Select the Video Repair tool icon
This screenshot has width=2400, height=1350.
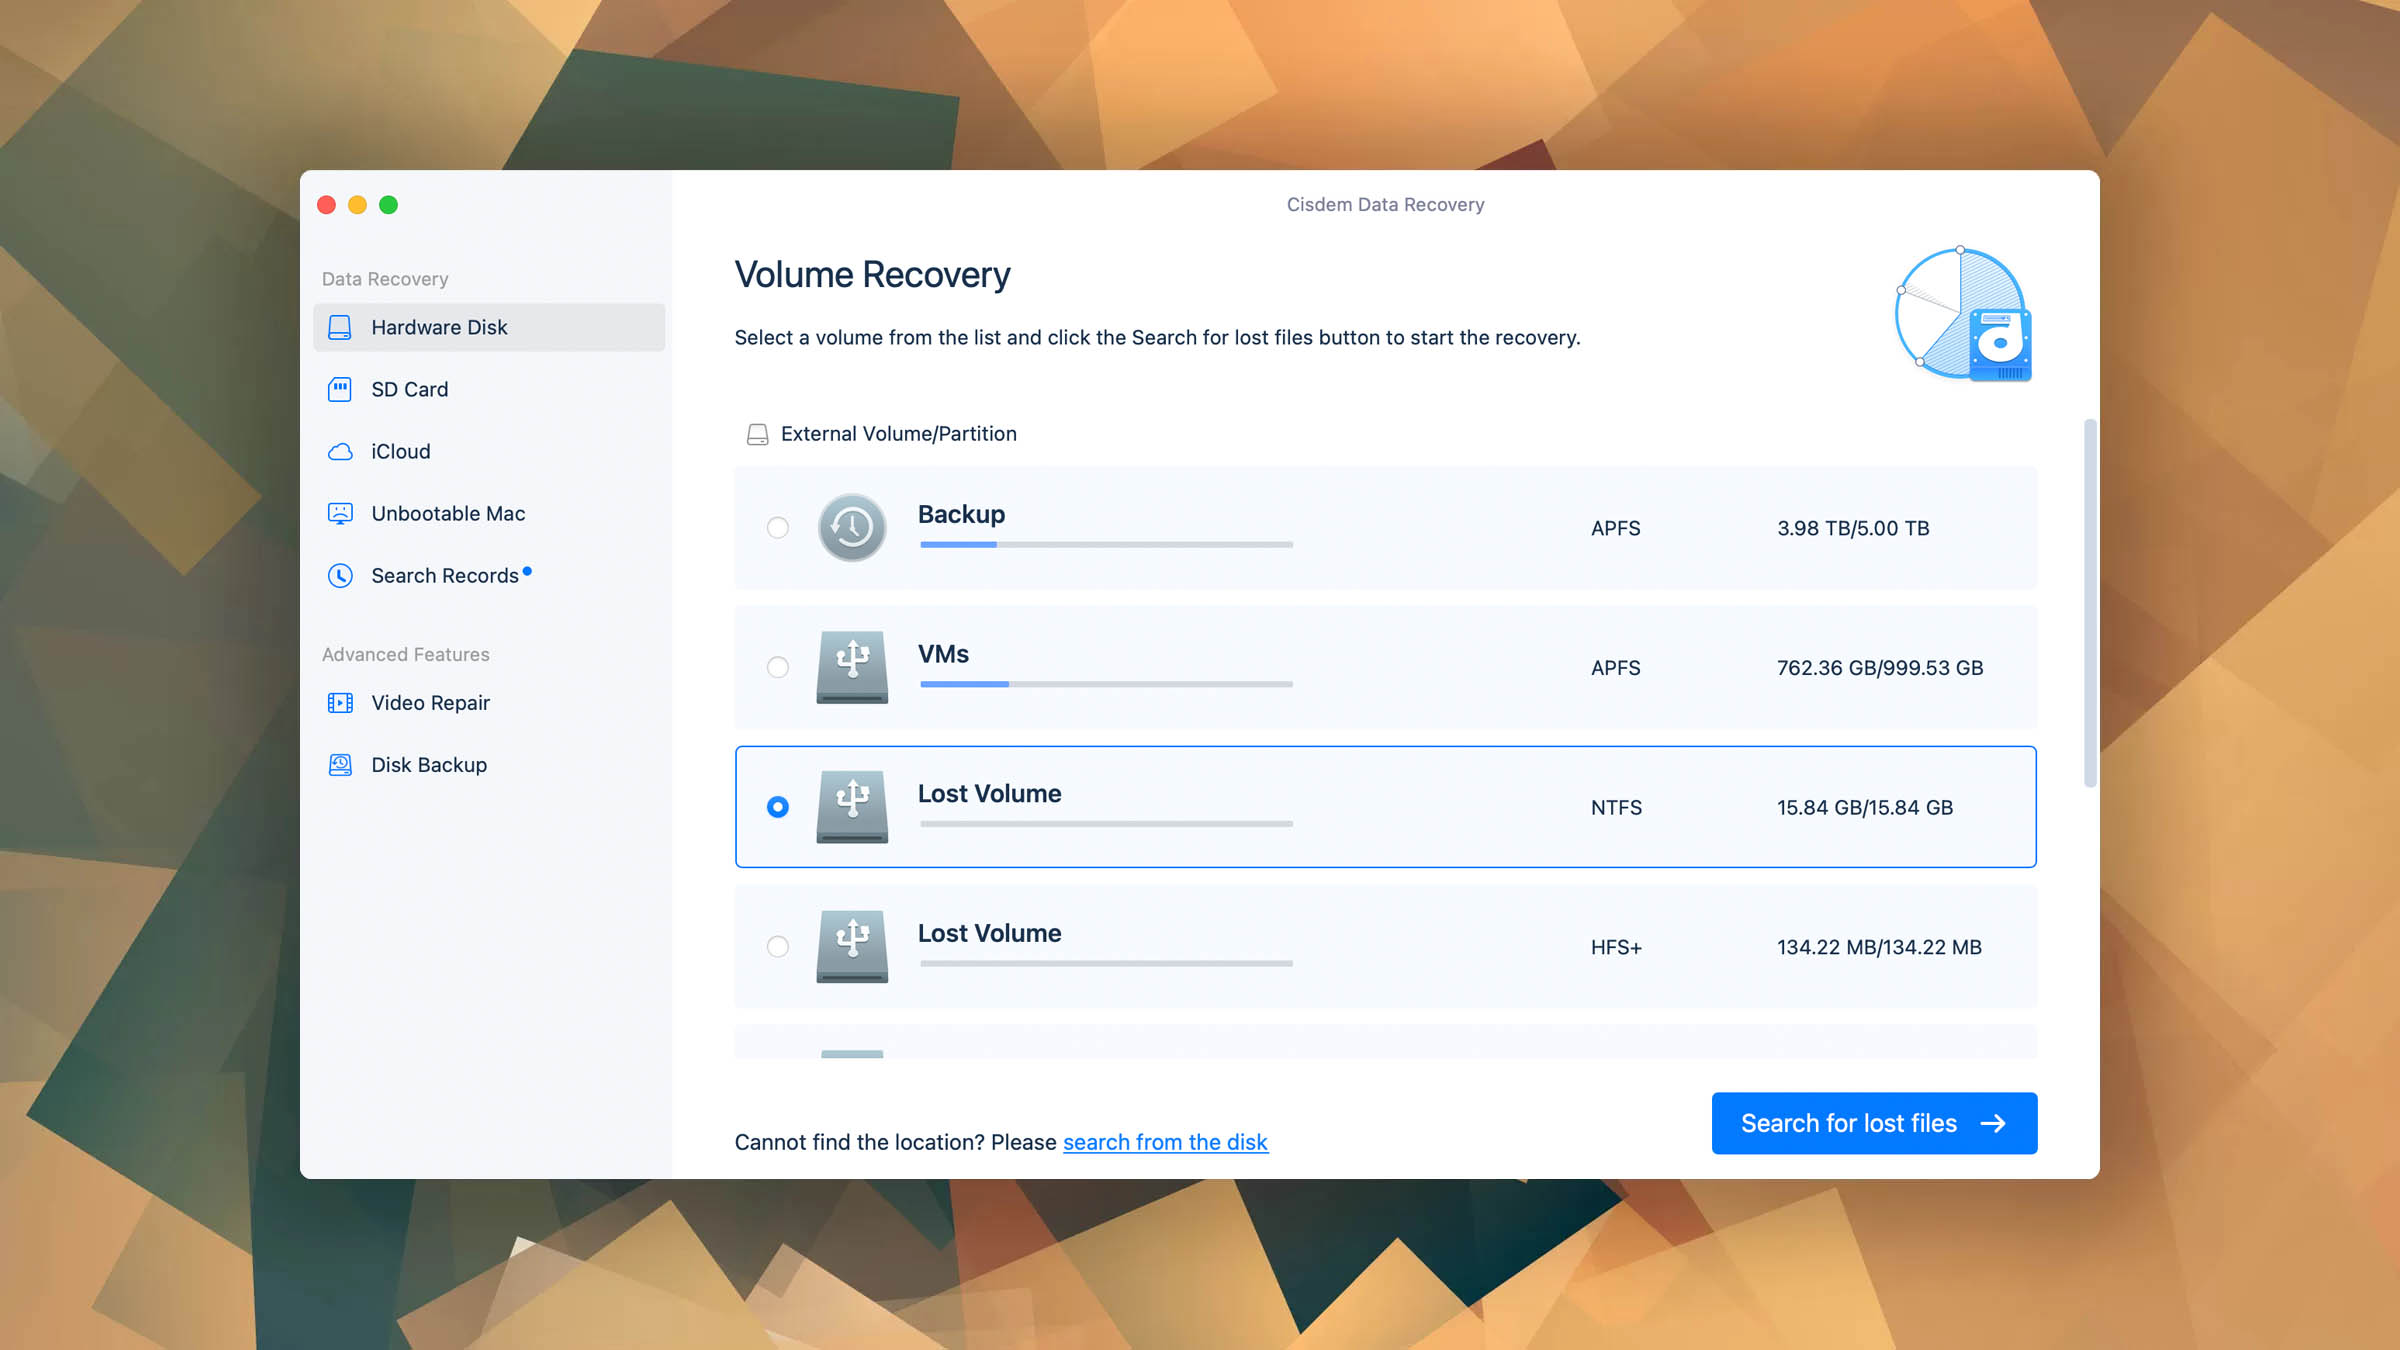(x=340, y=702)
